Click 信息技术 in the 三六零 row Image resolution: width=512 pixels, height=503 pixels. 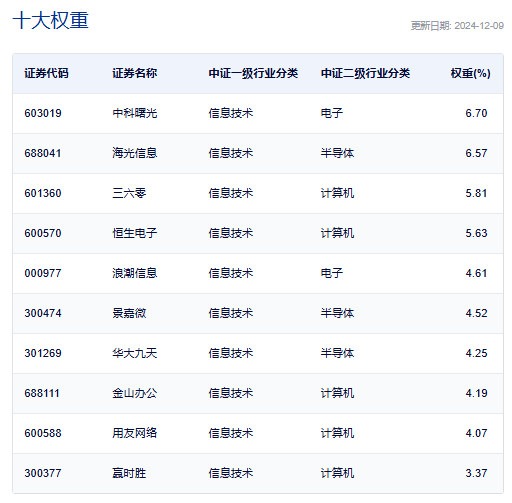[231, 193]
